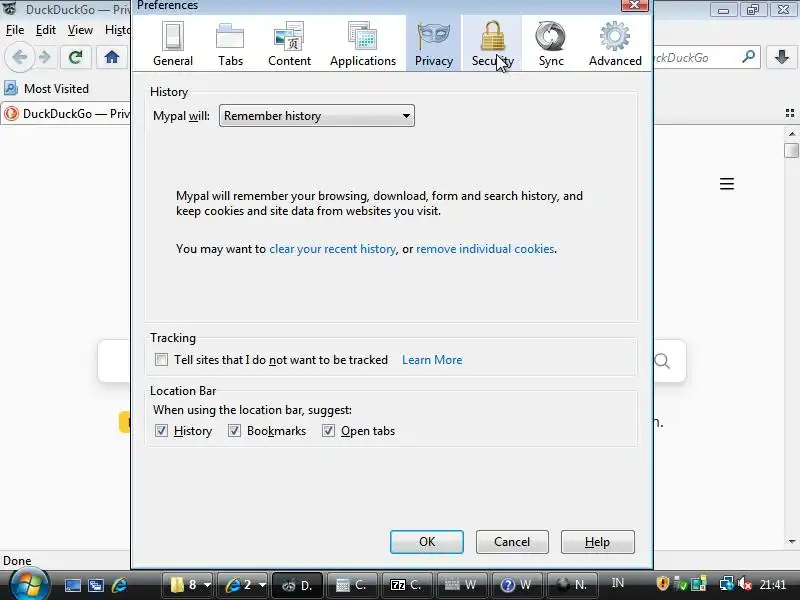Viewport: 800px width, 600px height.
Task: Click the Switch between windows icon
Action: (96, 585)
